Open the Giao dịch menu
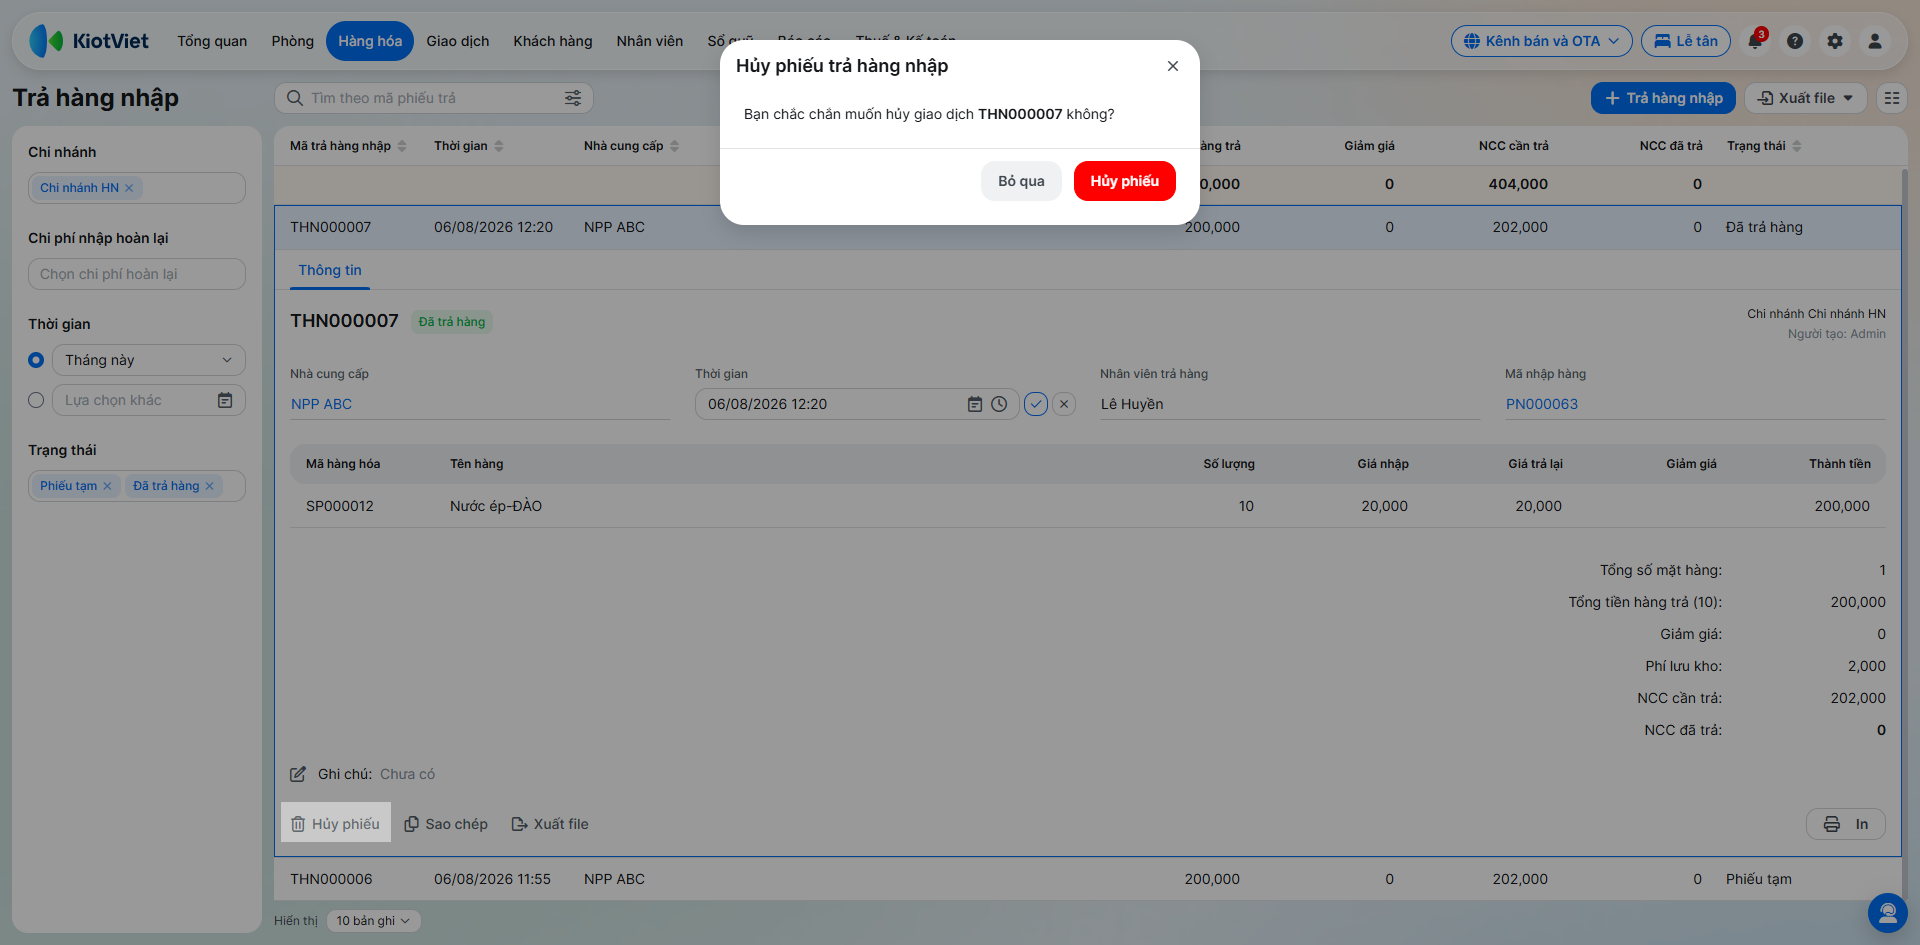1920x945 pixels. tap(458, 41)
